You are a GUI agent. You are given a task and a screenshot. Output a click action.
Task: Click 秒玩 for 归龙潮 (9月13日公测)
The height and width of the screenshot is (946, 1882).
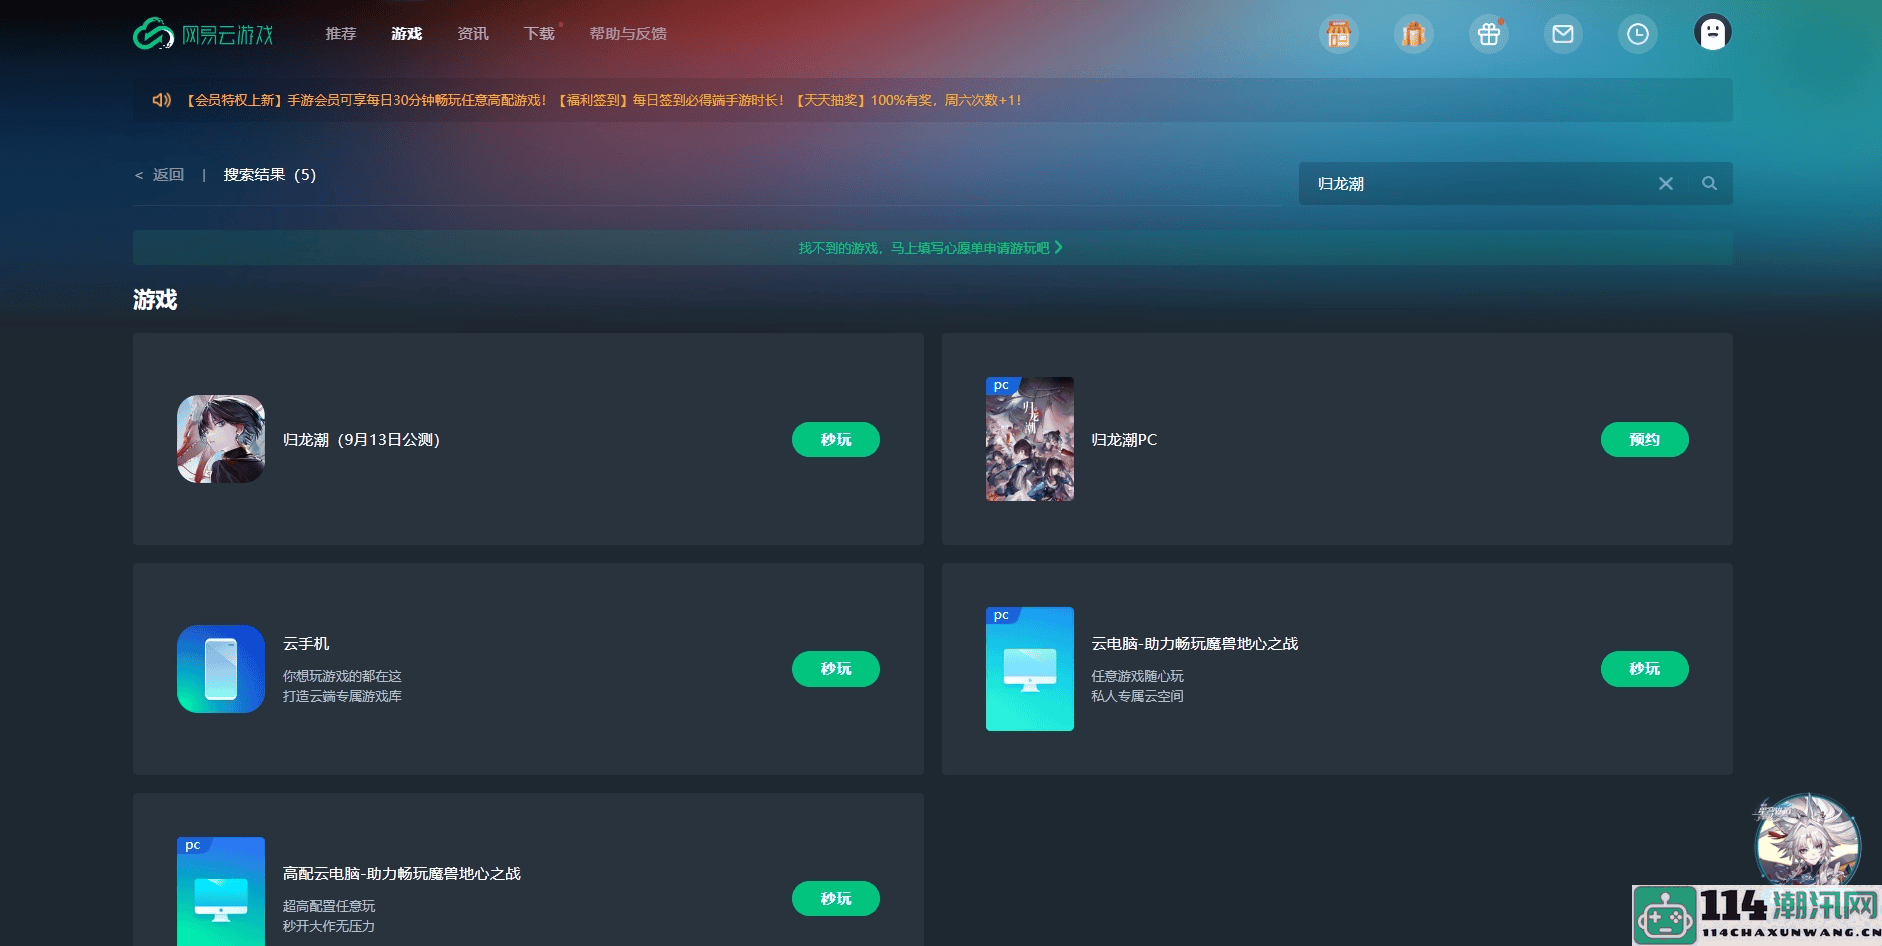(836, 440)
